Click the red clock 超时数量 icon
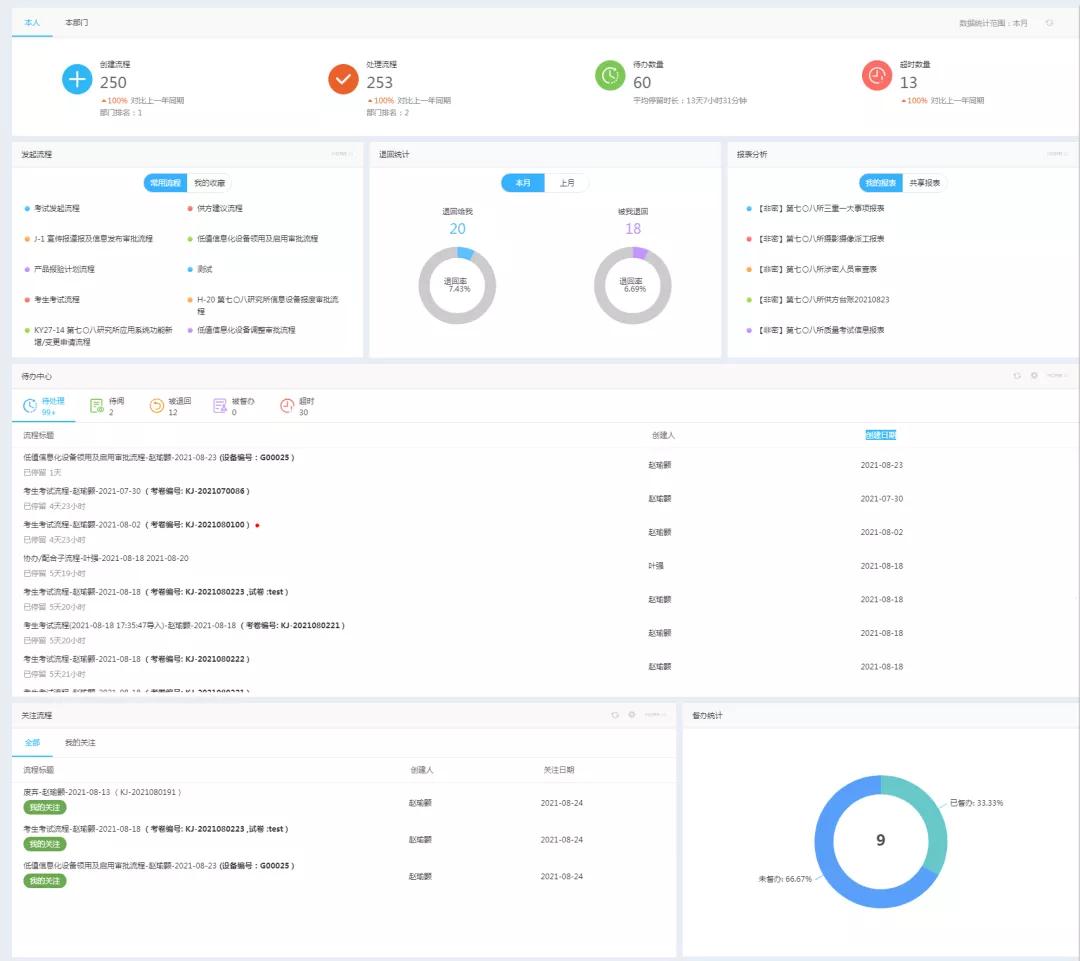This screenshot has width=1080, height=961. tap(877, 76)
